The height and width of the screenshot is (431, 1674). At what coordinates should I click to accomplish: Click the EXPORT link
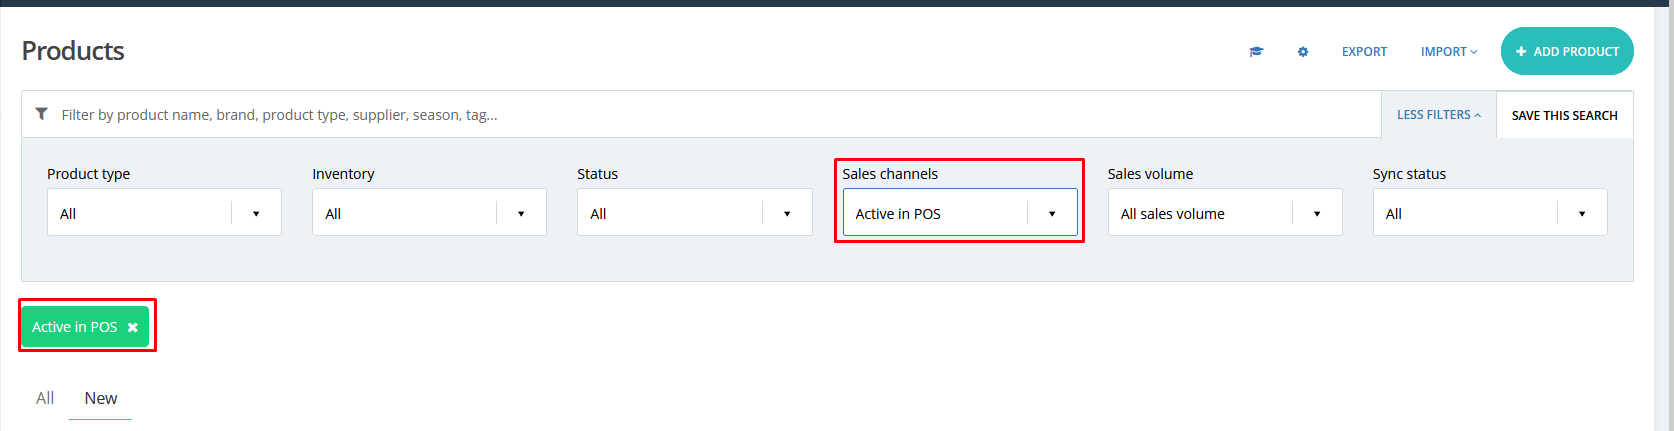tap(1364, 52)
